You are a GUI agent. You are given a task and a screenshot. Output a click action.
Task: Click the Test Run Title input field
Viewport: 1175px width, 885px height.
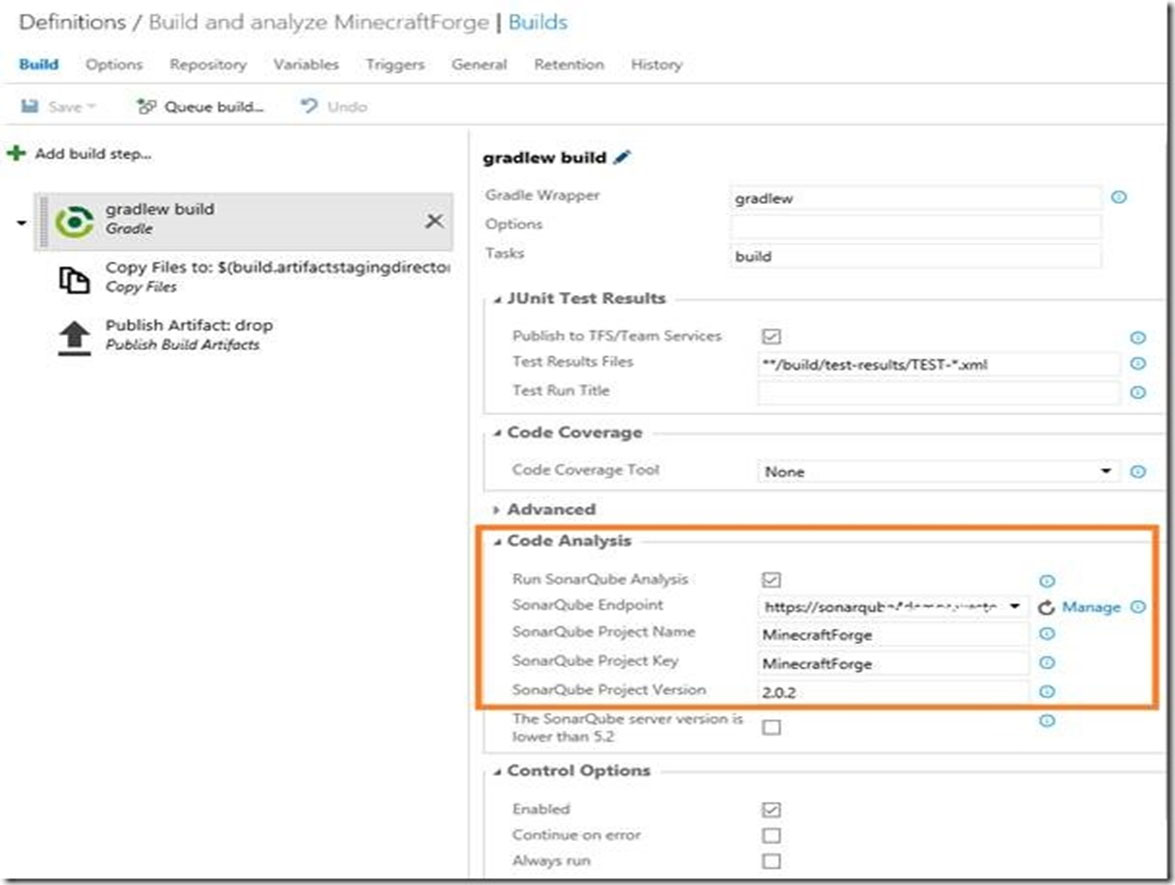coord(938,392)
